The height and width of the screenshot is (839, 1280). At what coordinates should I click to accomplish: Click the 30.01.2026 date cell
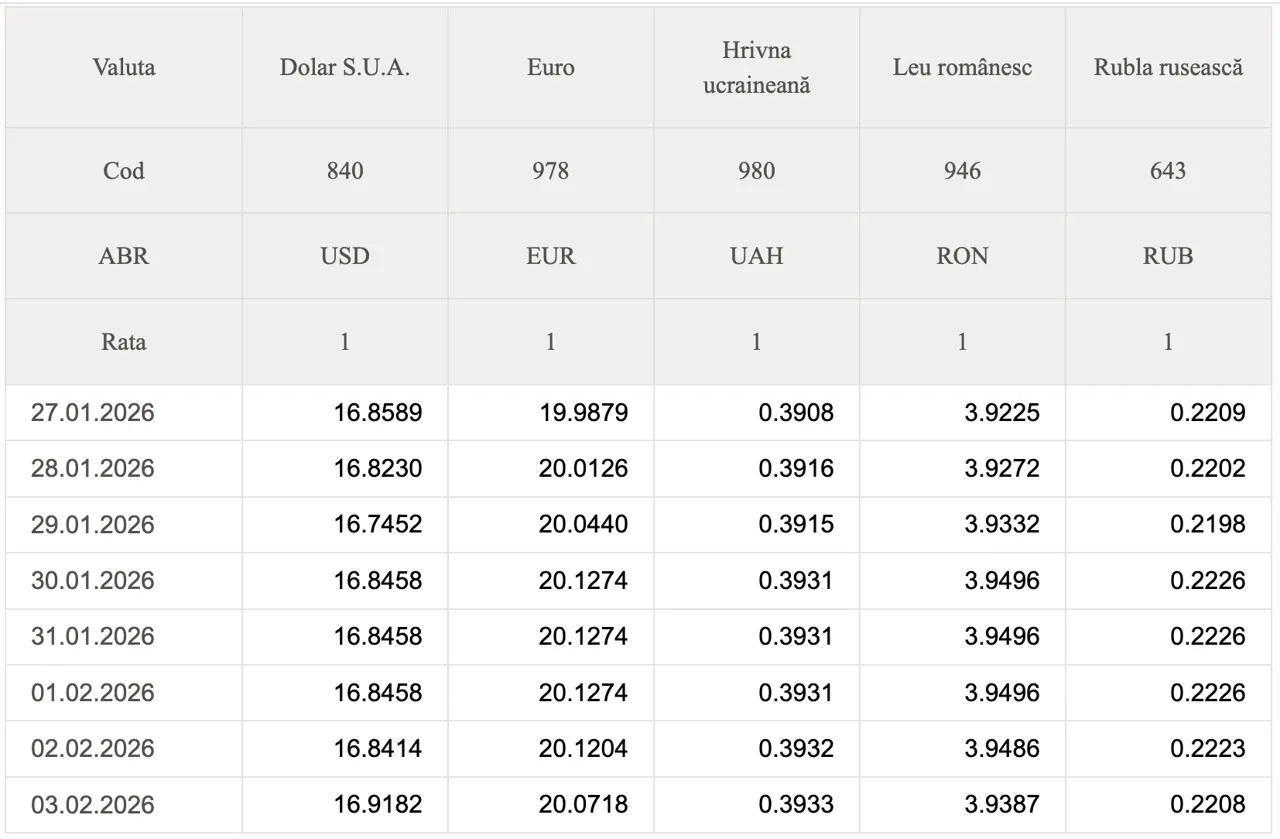(x=93, y=581)
